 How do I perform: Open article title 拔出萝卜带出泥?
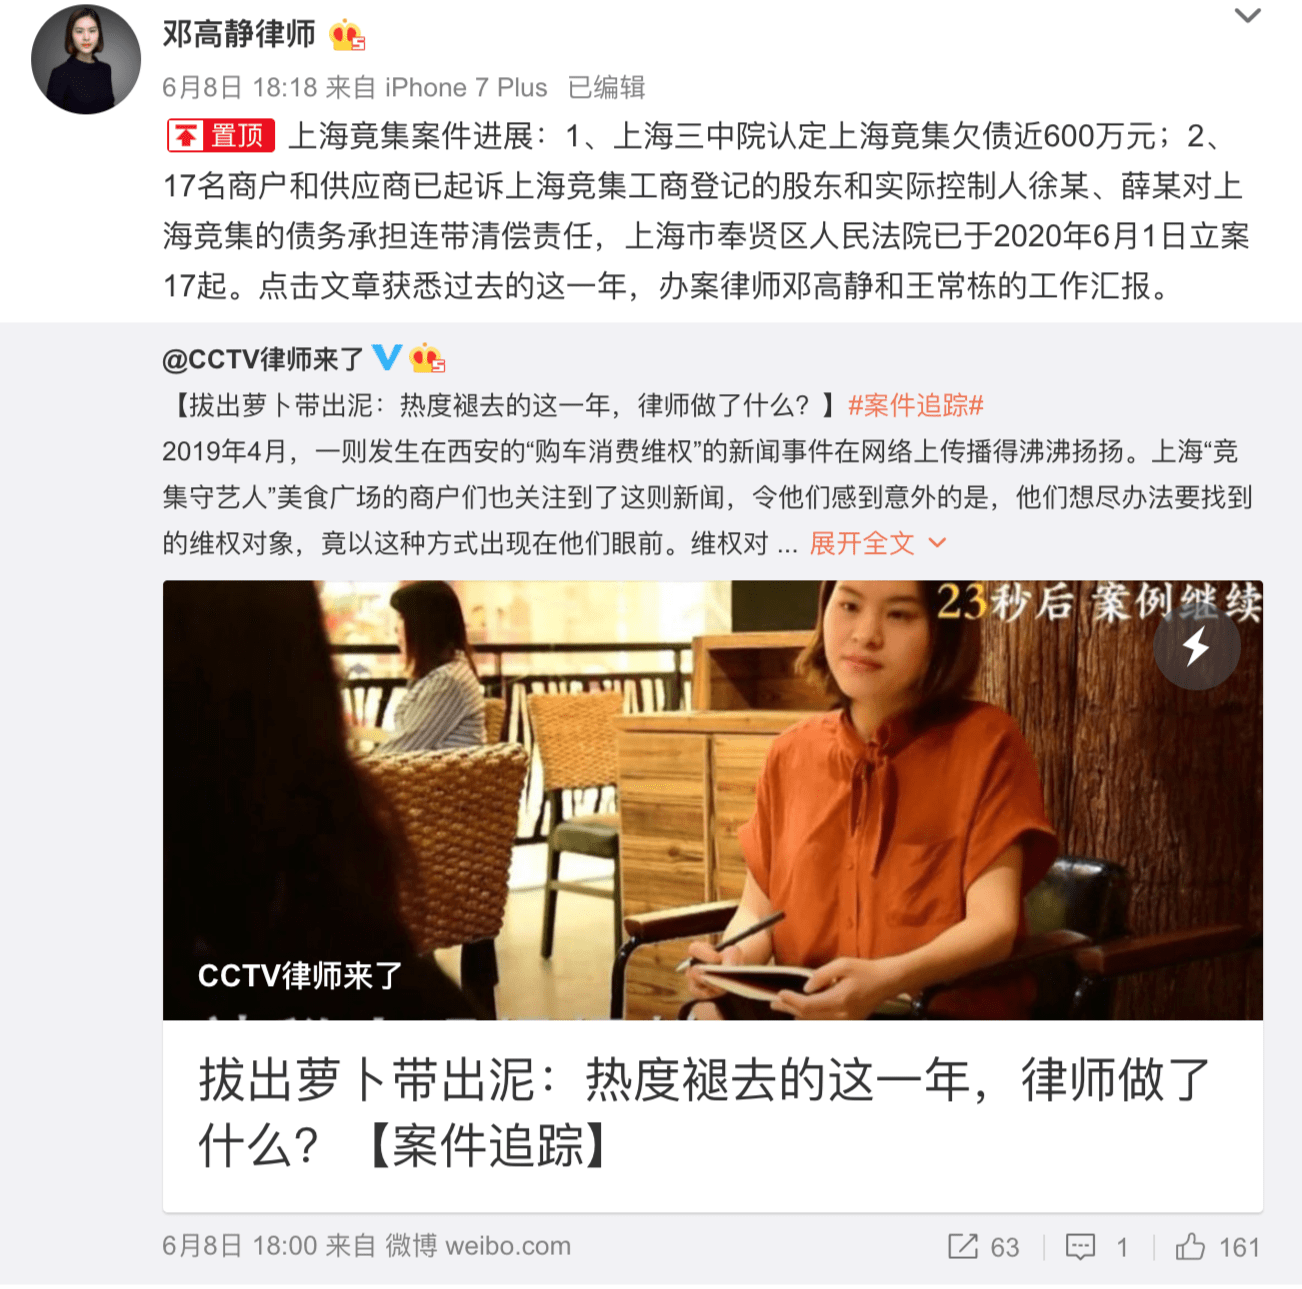[704, 1112]
